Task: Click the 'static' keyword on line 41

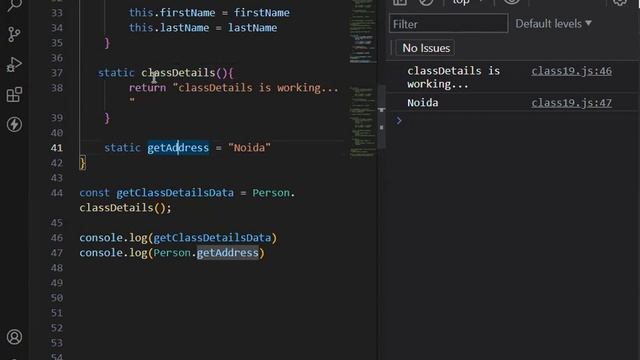Action: [122, 148]
